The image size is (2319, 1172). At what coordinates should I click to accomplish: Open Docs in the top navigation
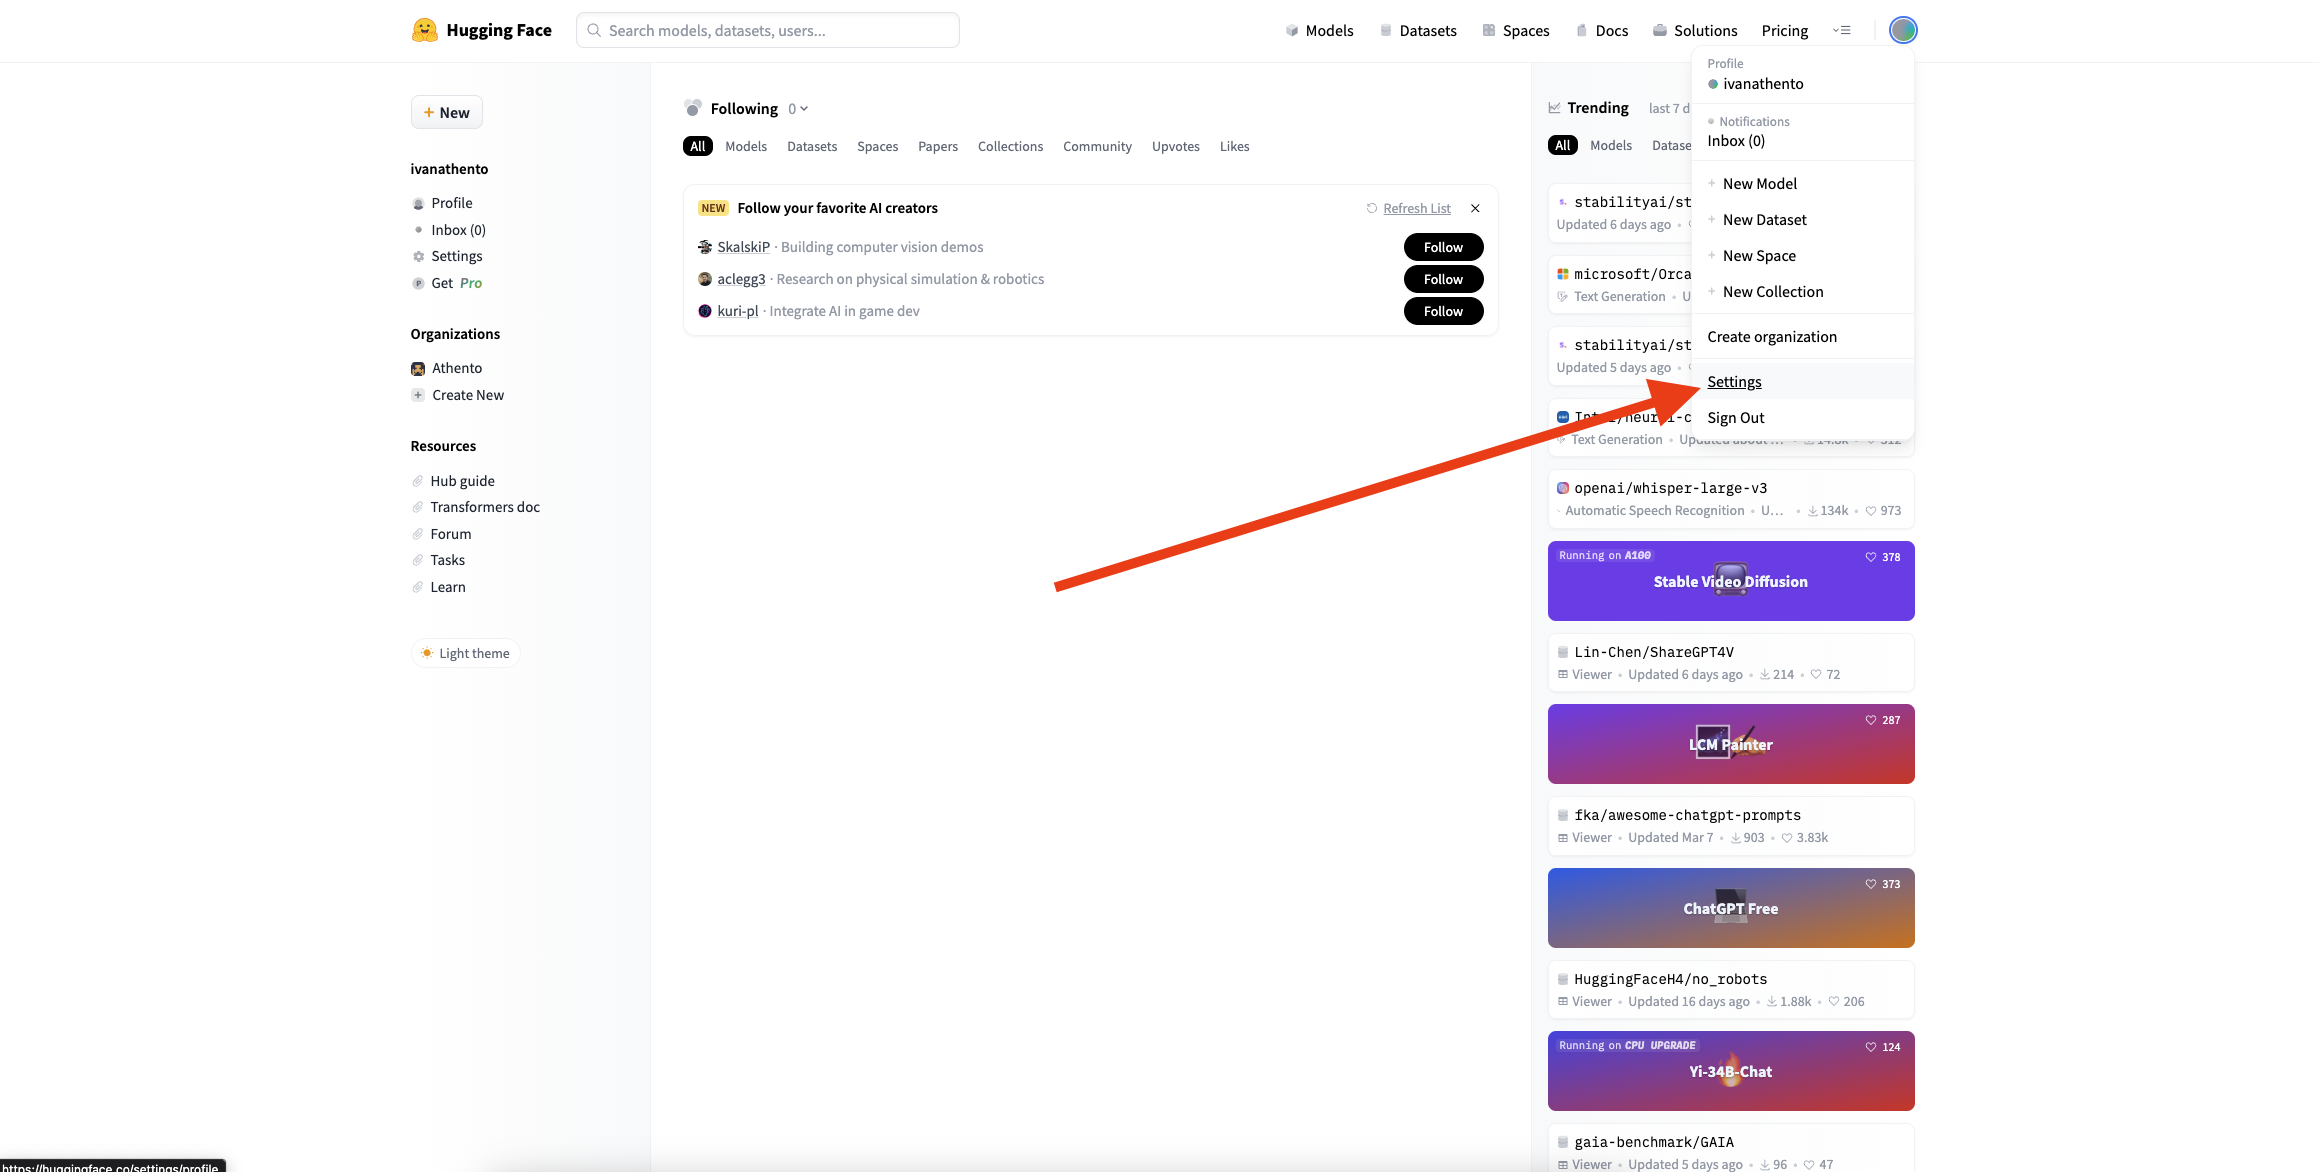(1602, 30)
